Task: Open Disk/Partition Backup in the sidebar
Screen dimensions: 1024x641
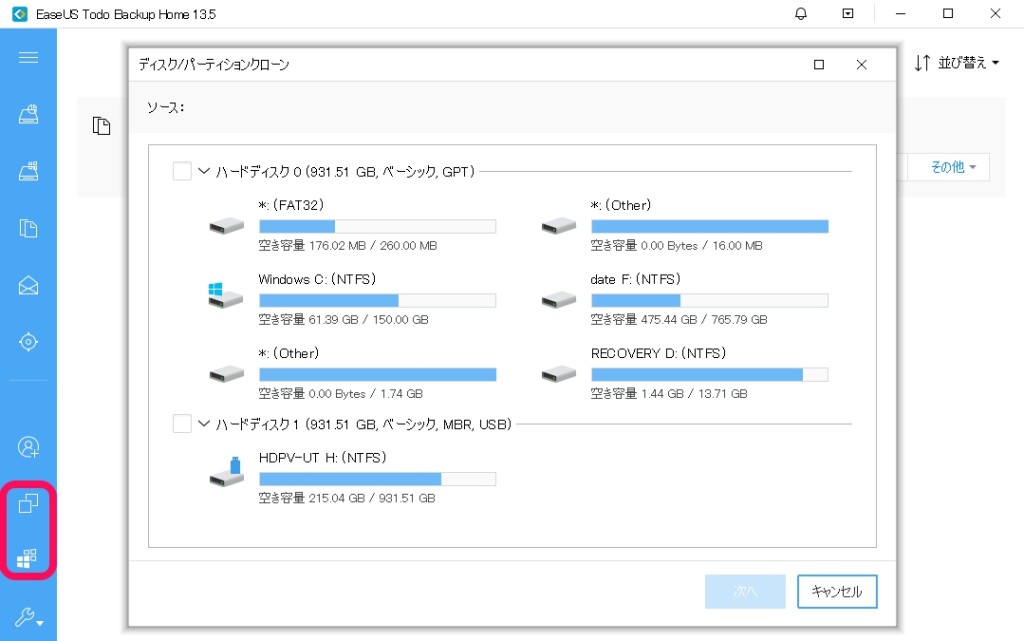Action: (x=28, y=114)
